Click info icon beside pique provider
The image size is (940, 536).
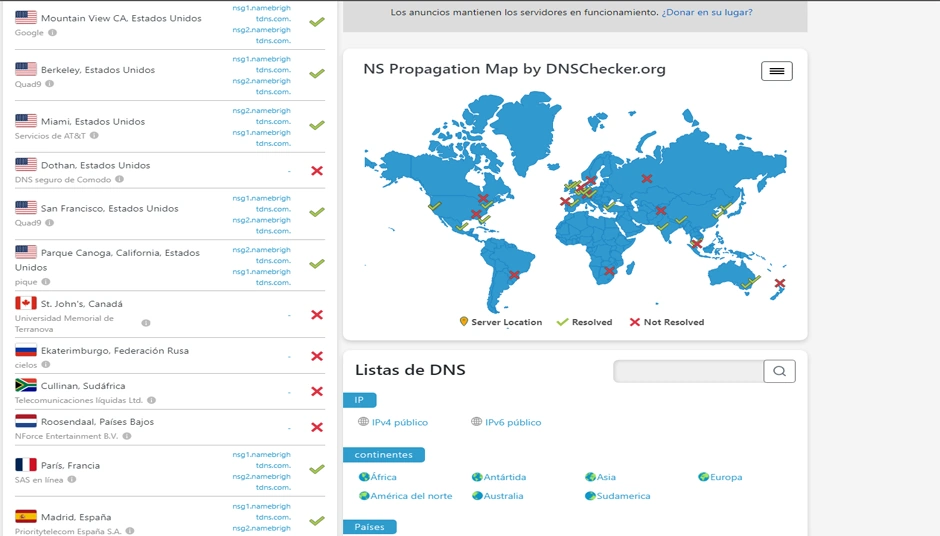tap(46, 282)
